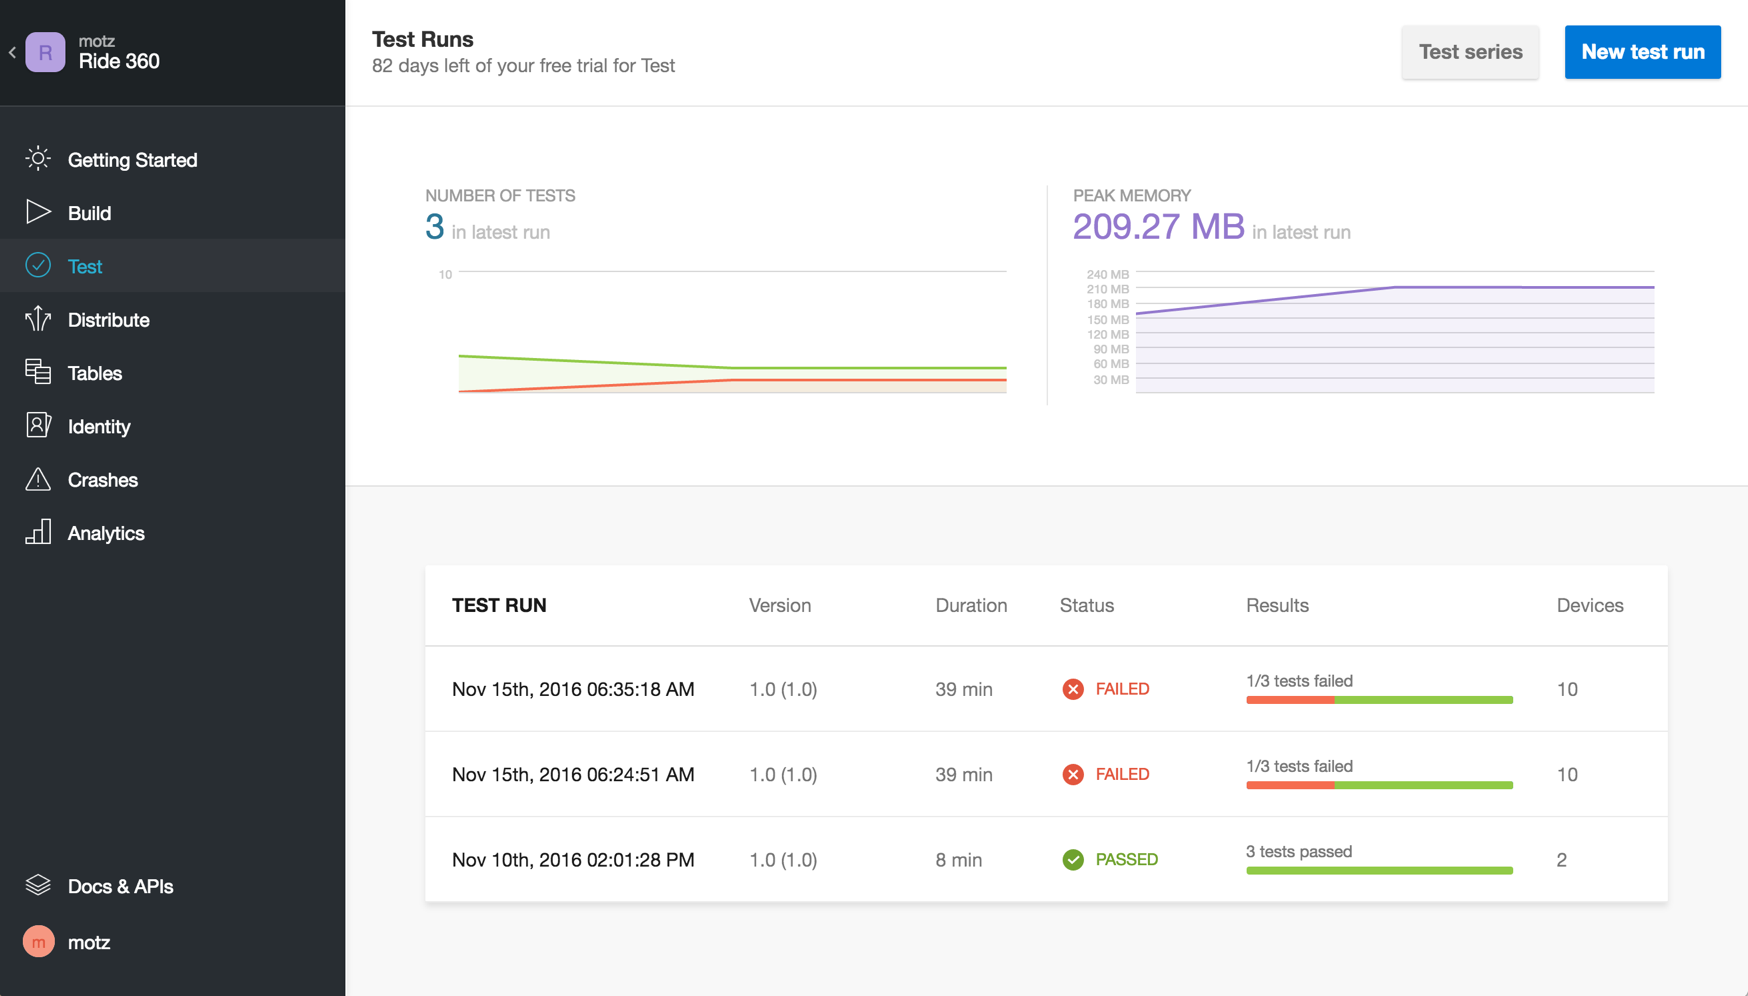This screenshot has height=996, width=1748.
Task: Click the results bar of the passed run
Action: click(1379, 870)
